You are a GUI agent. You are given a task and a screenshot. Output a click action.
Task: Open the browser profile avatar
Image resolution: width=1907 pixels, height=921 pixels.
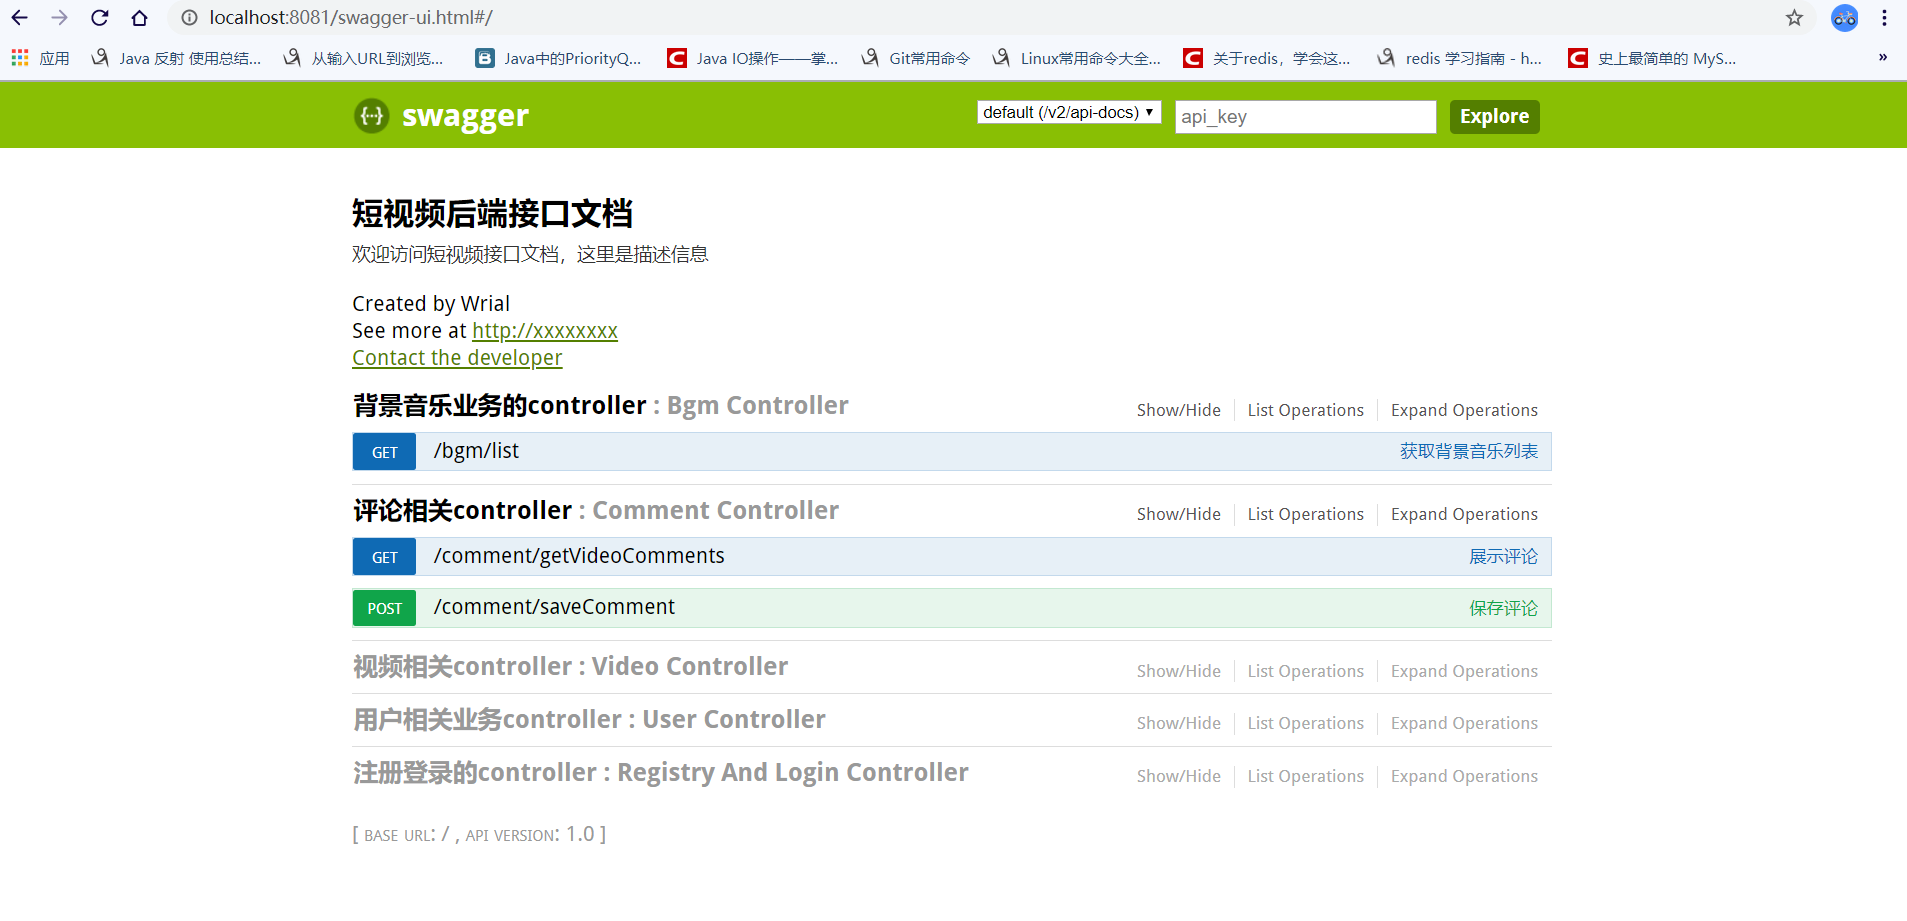pyautogui.click(x=1844, y=18)
